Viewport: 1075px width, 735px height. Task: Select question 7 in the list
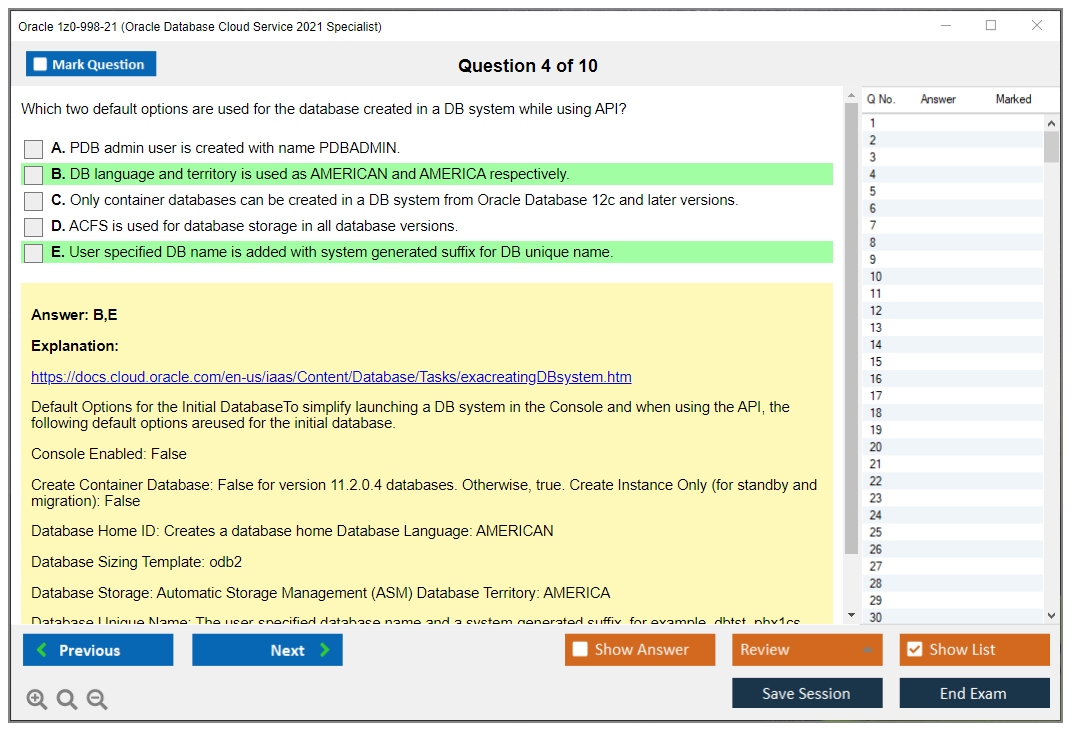click(x=873, y=226)
